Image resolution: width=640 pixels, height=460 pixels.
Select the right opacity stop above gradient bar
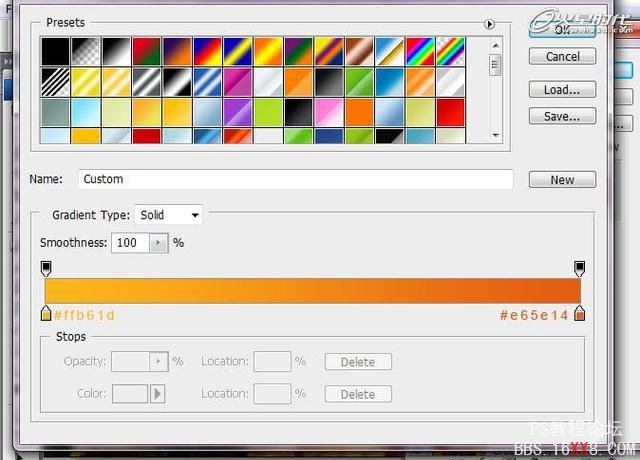pyautogui.click(x=580, y=269)
